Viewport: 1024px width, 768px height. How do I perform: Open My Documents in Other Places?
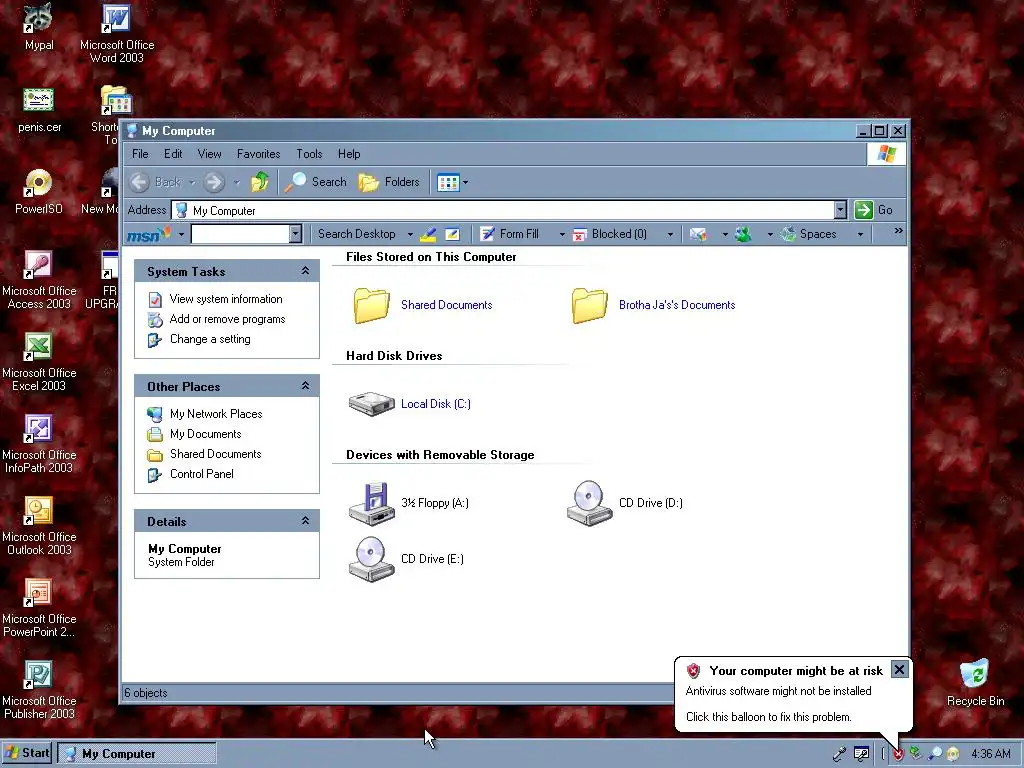206,434
